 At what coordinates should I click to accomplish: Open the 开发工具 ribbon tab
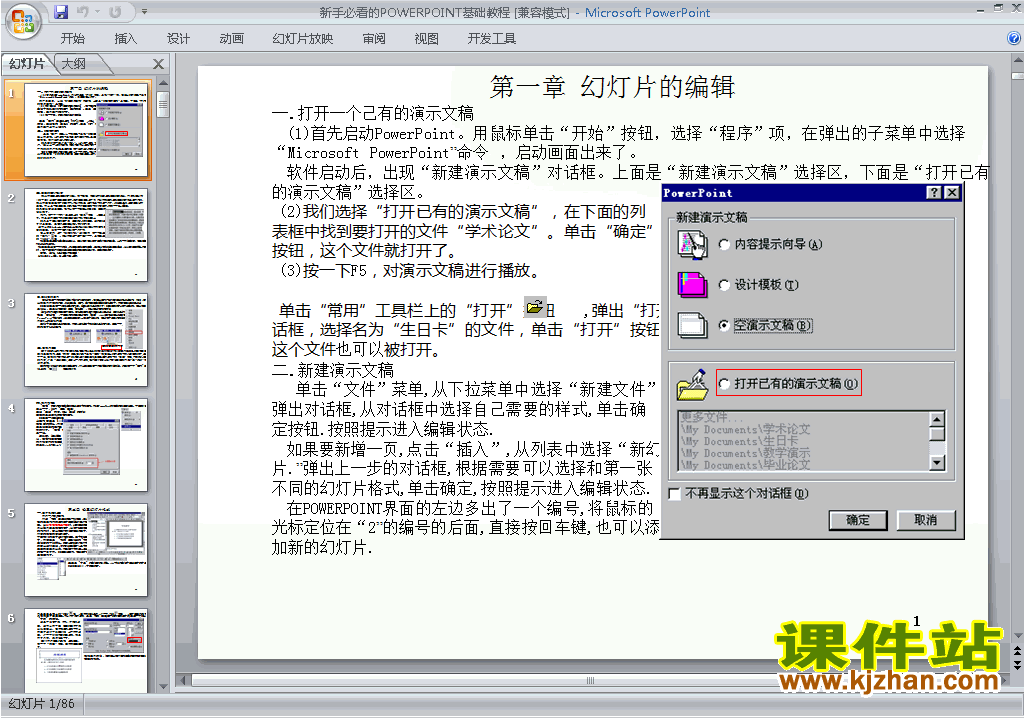tap(492, 39)
